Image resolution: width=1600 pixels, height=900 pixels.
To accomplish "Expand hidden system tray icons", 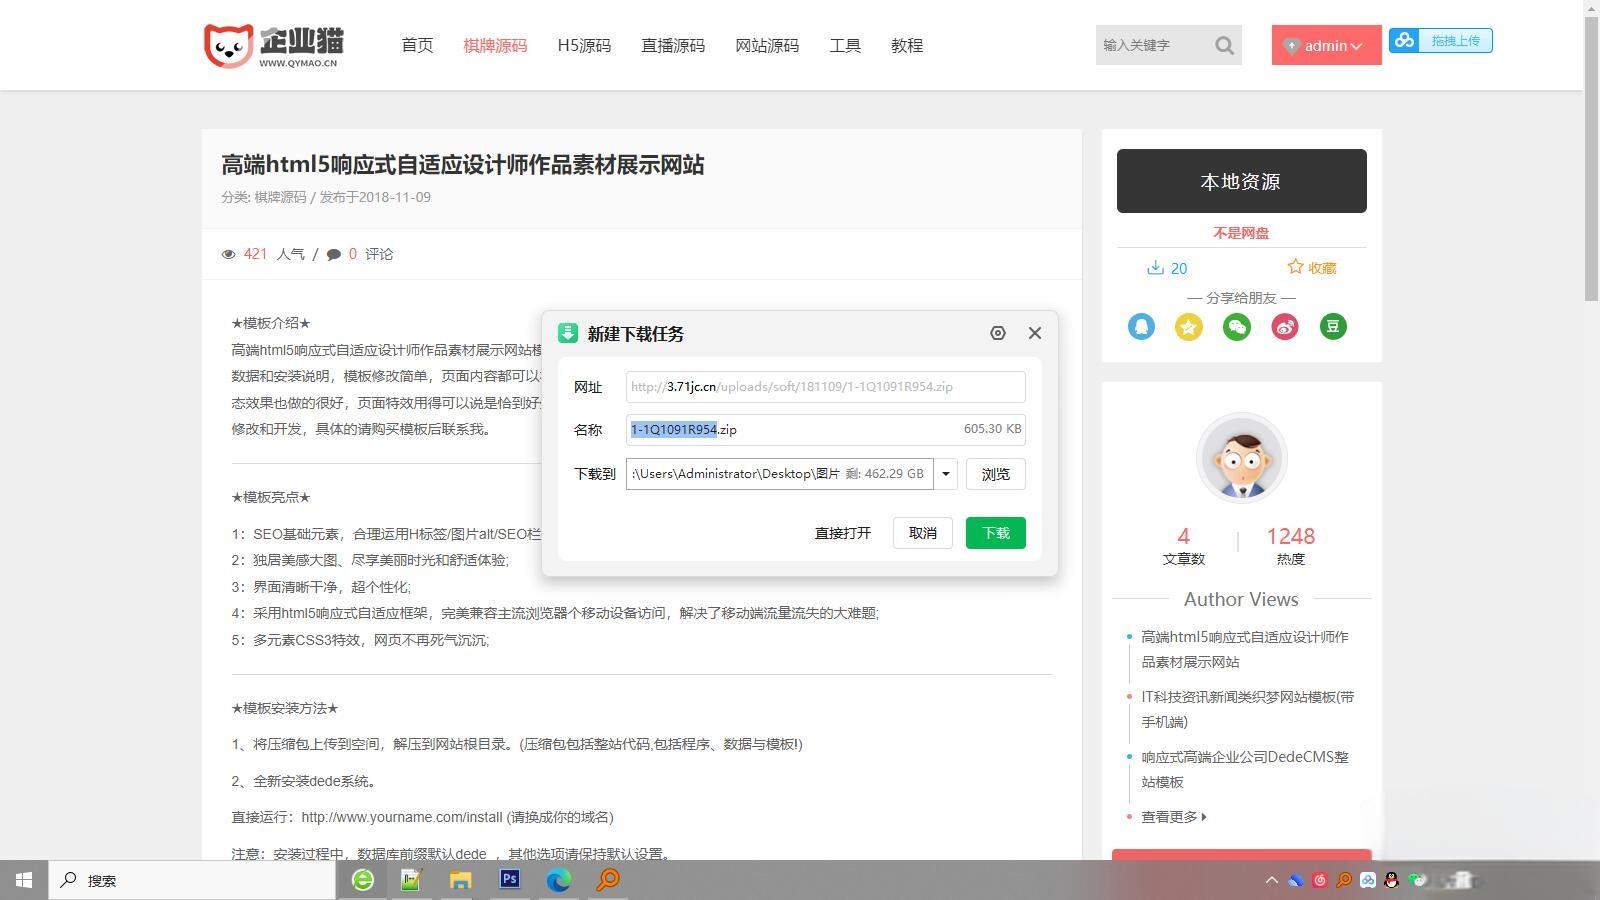I will tap(1271, 881).
